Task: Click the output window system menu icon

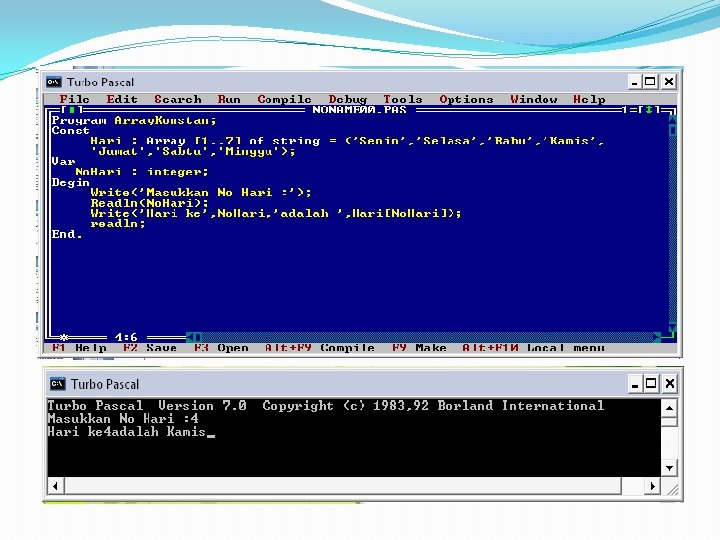Action: pos(57,383)
